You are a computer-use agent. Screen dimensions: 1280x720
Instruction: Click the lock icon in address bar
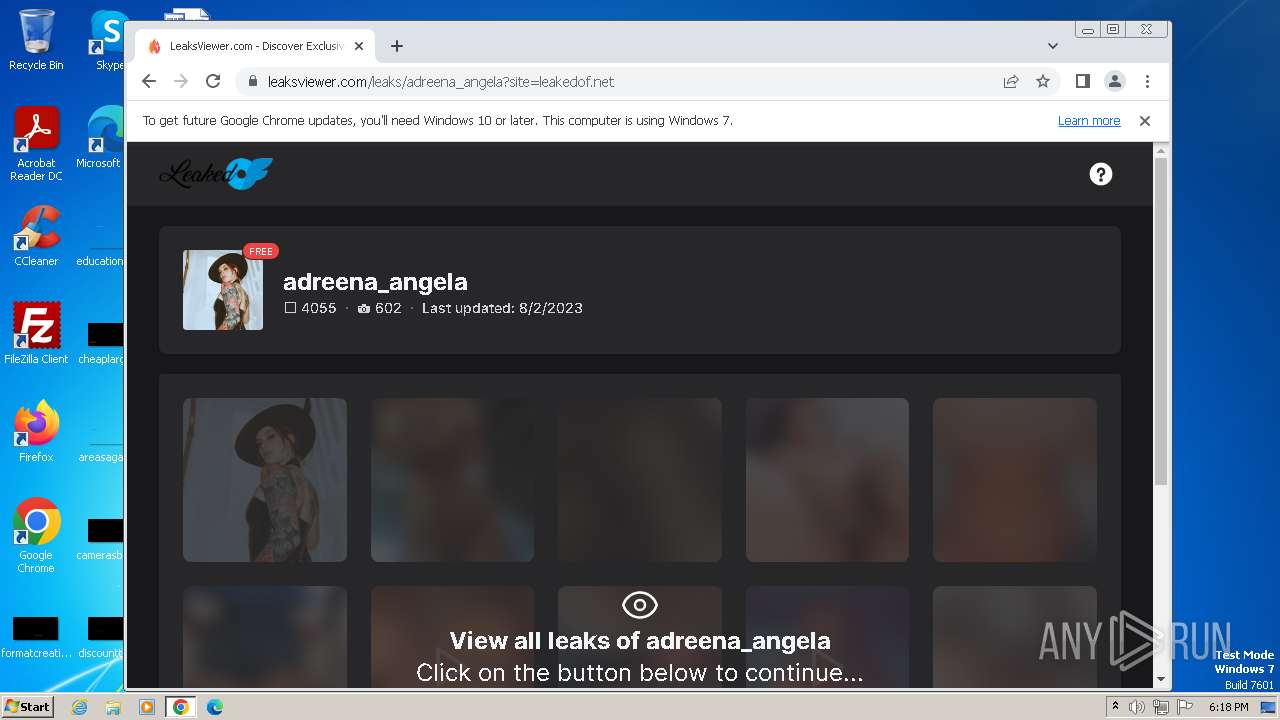(x=253, y=82)
